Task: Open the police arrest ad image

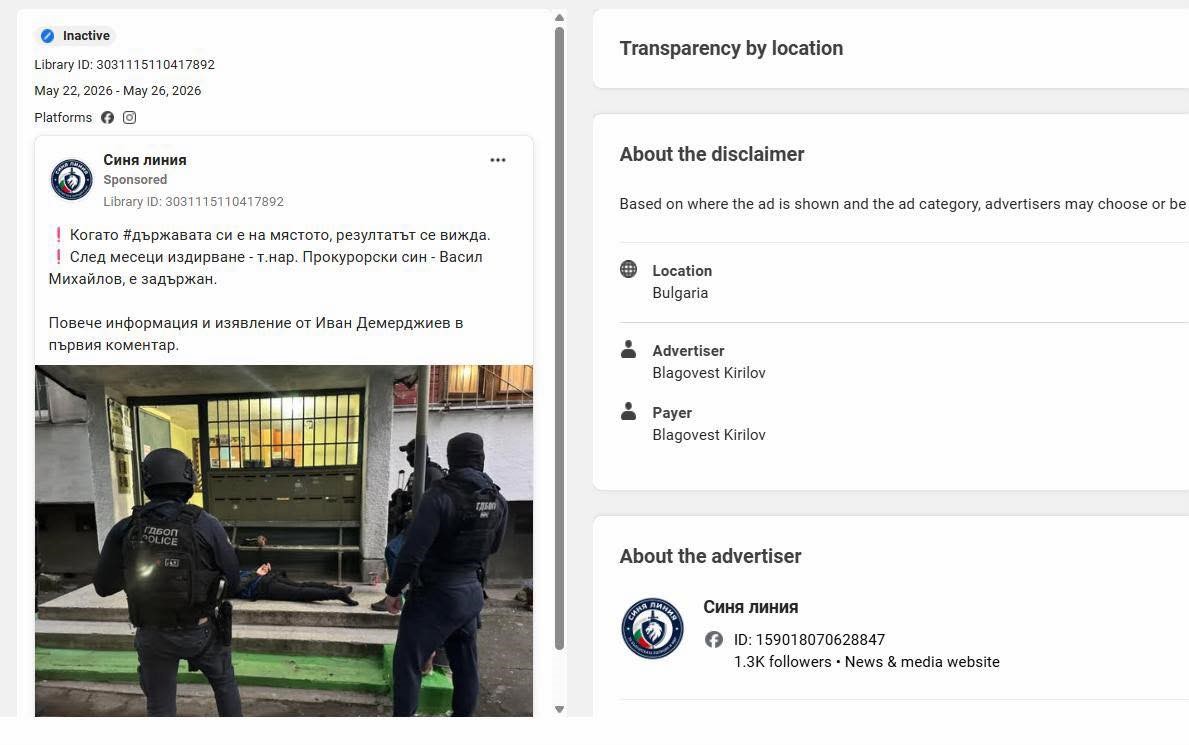Action: (x=284, y=541)
